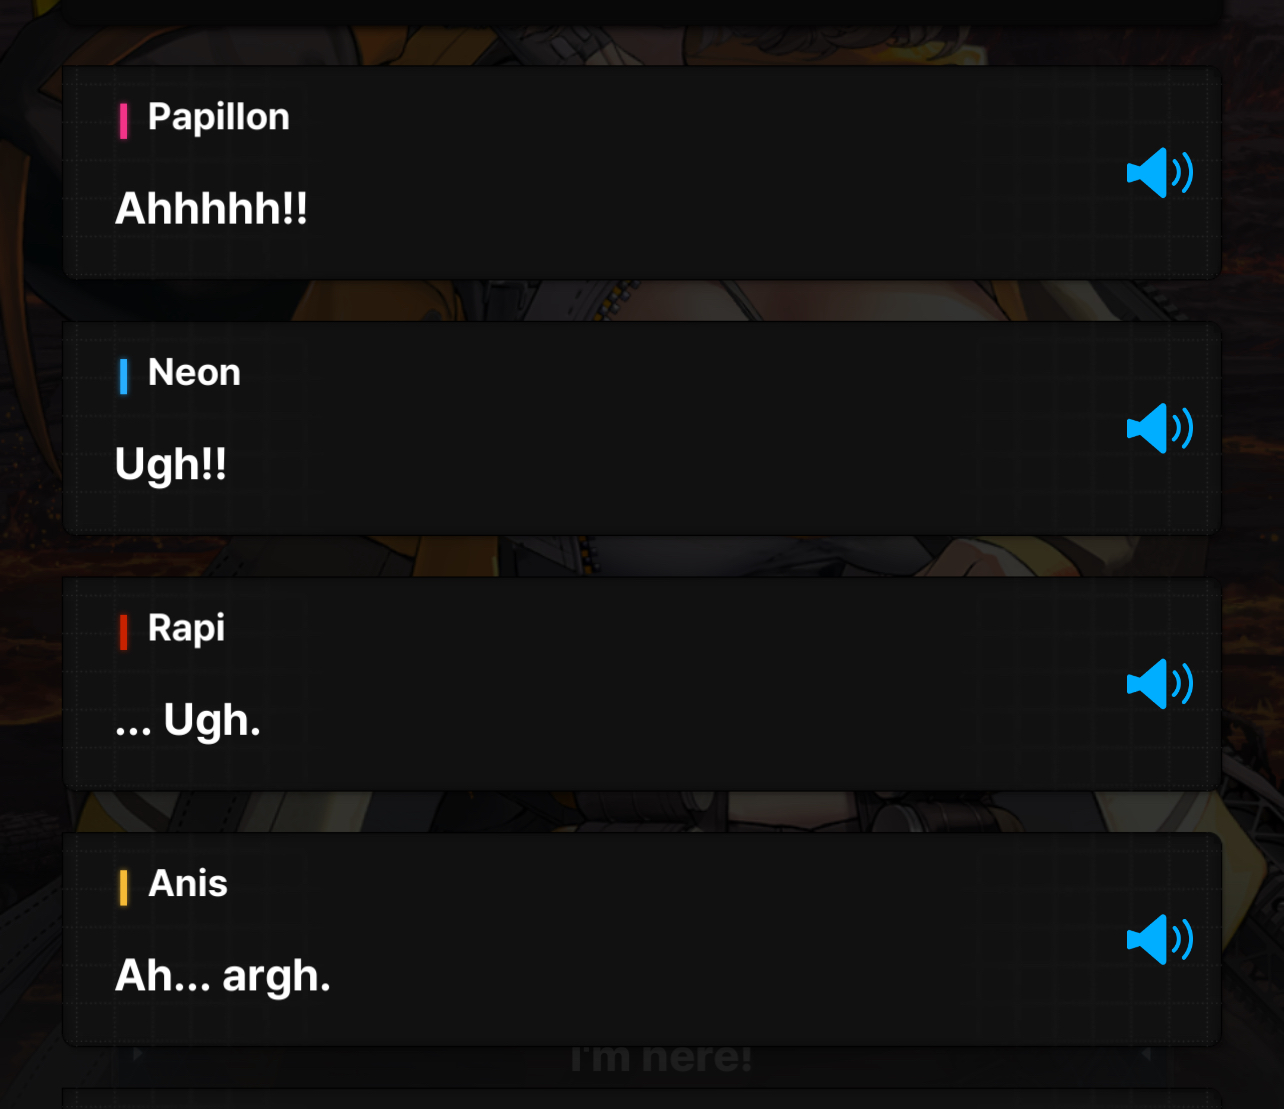
Task: Click the pink bar beside Papillon
Action: pos(123,121)
